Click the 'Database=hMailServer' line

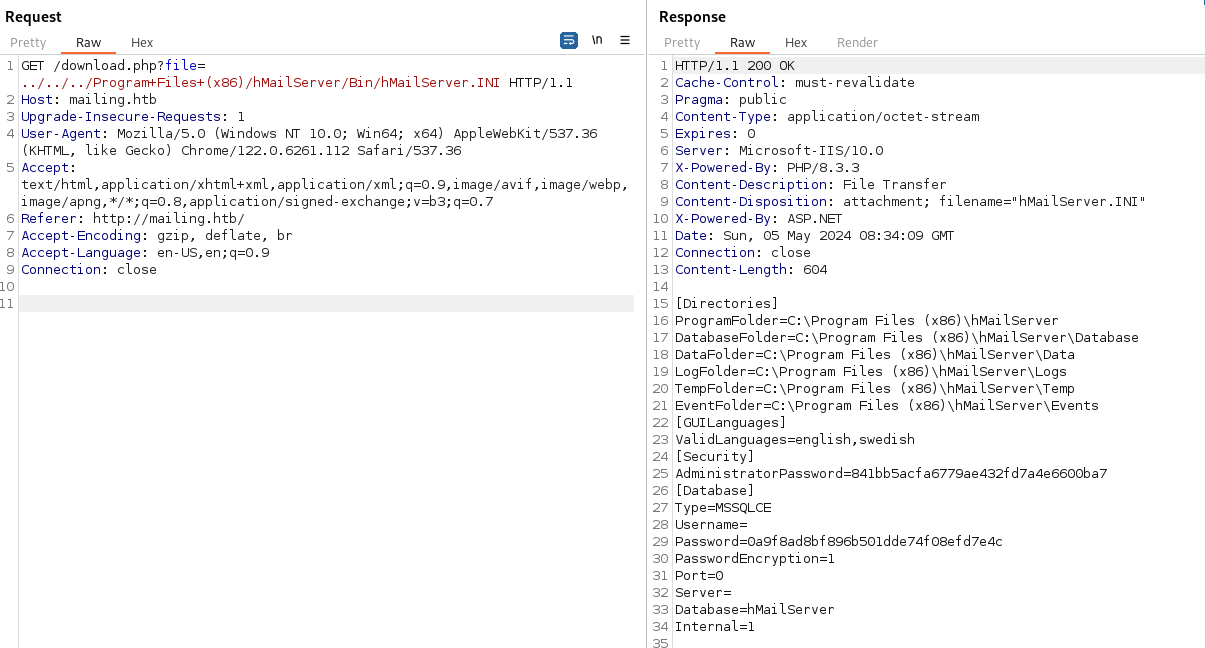coord(755,609)
